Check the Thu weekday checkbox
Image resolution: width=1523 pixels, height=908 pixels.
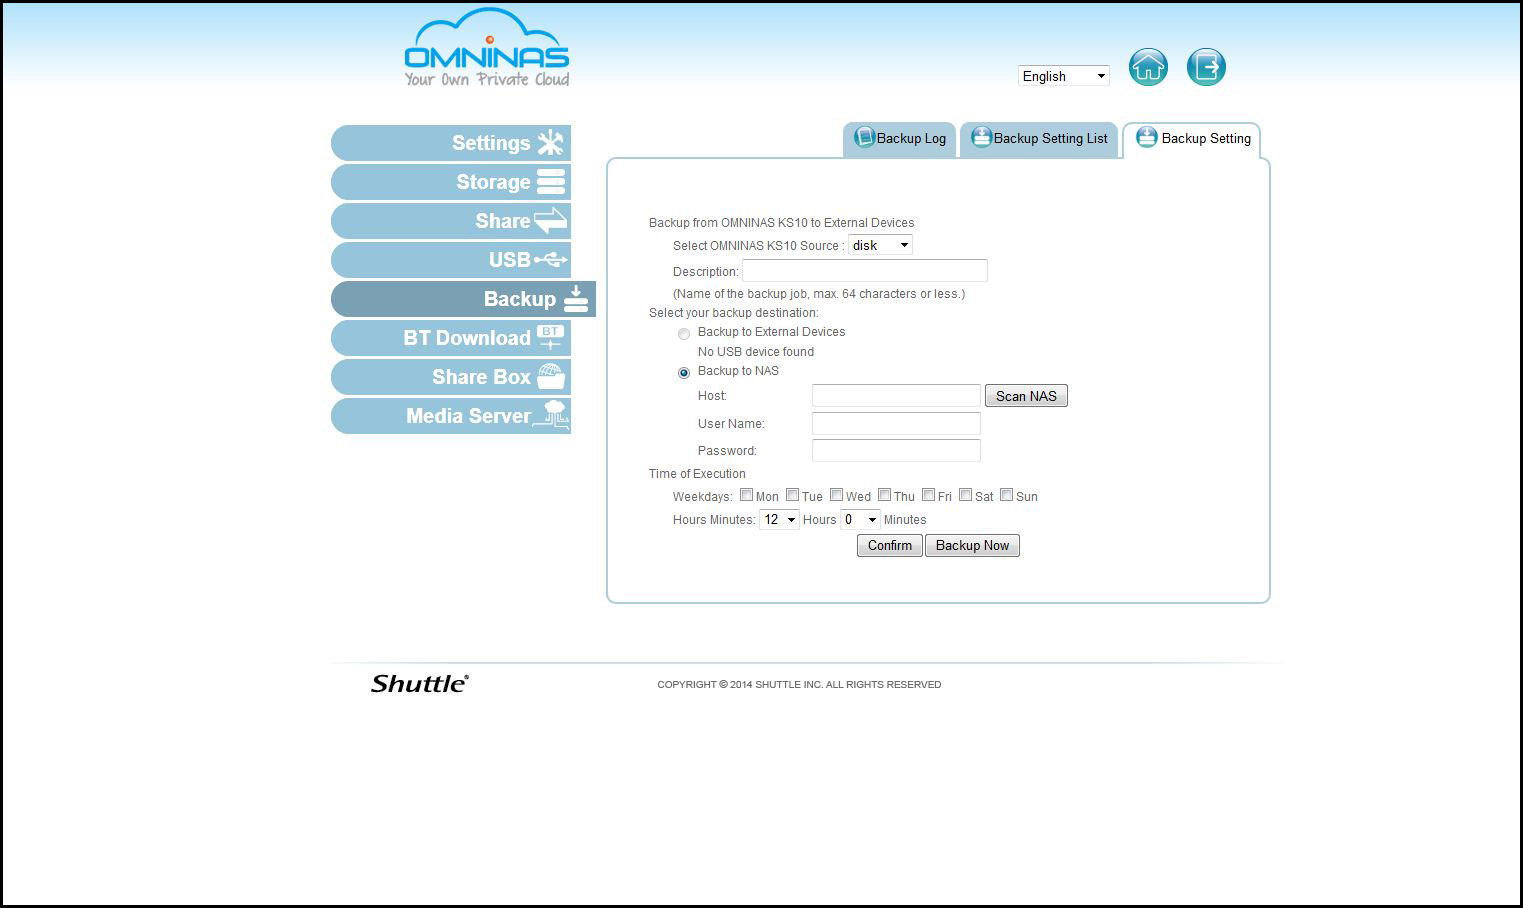pos(884,495)
